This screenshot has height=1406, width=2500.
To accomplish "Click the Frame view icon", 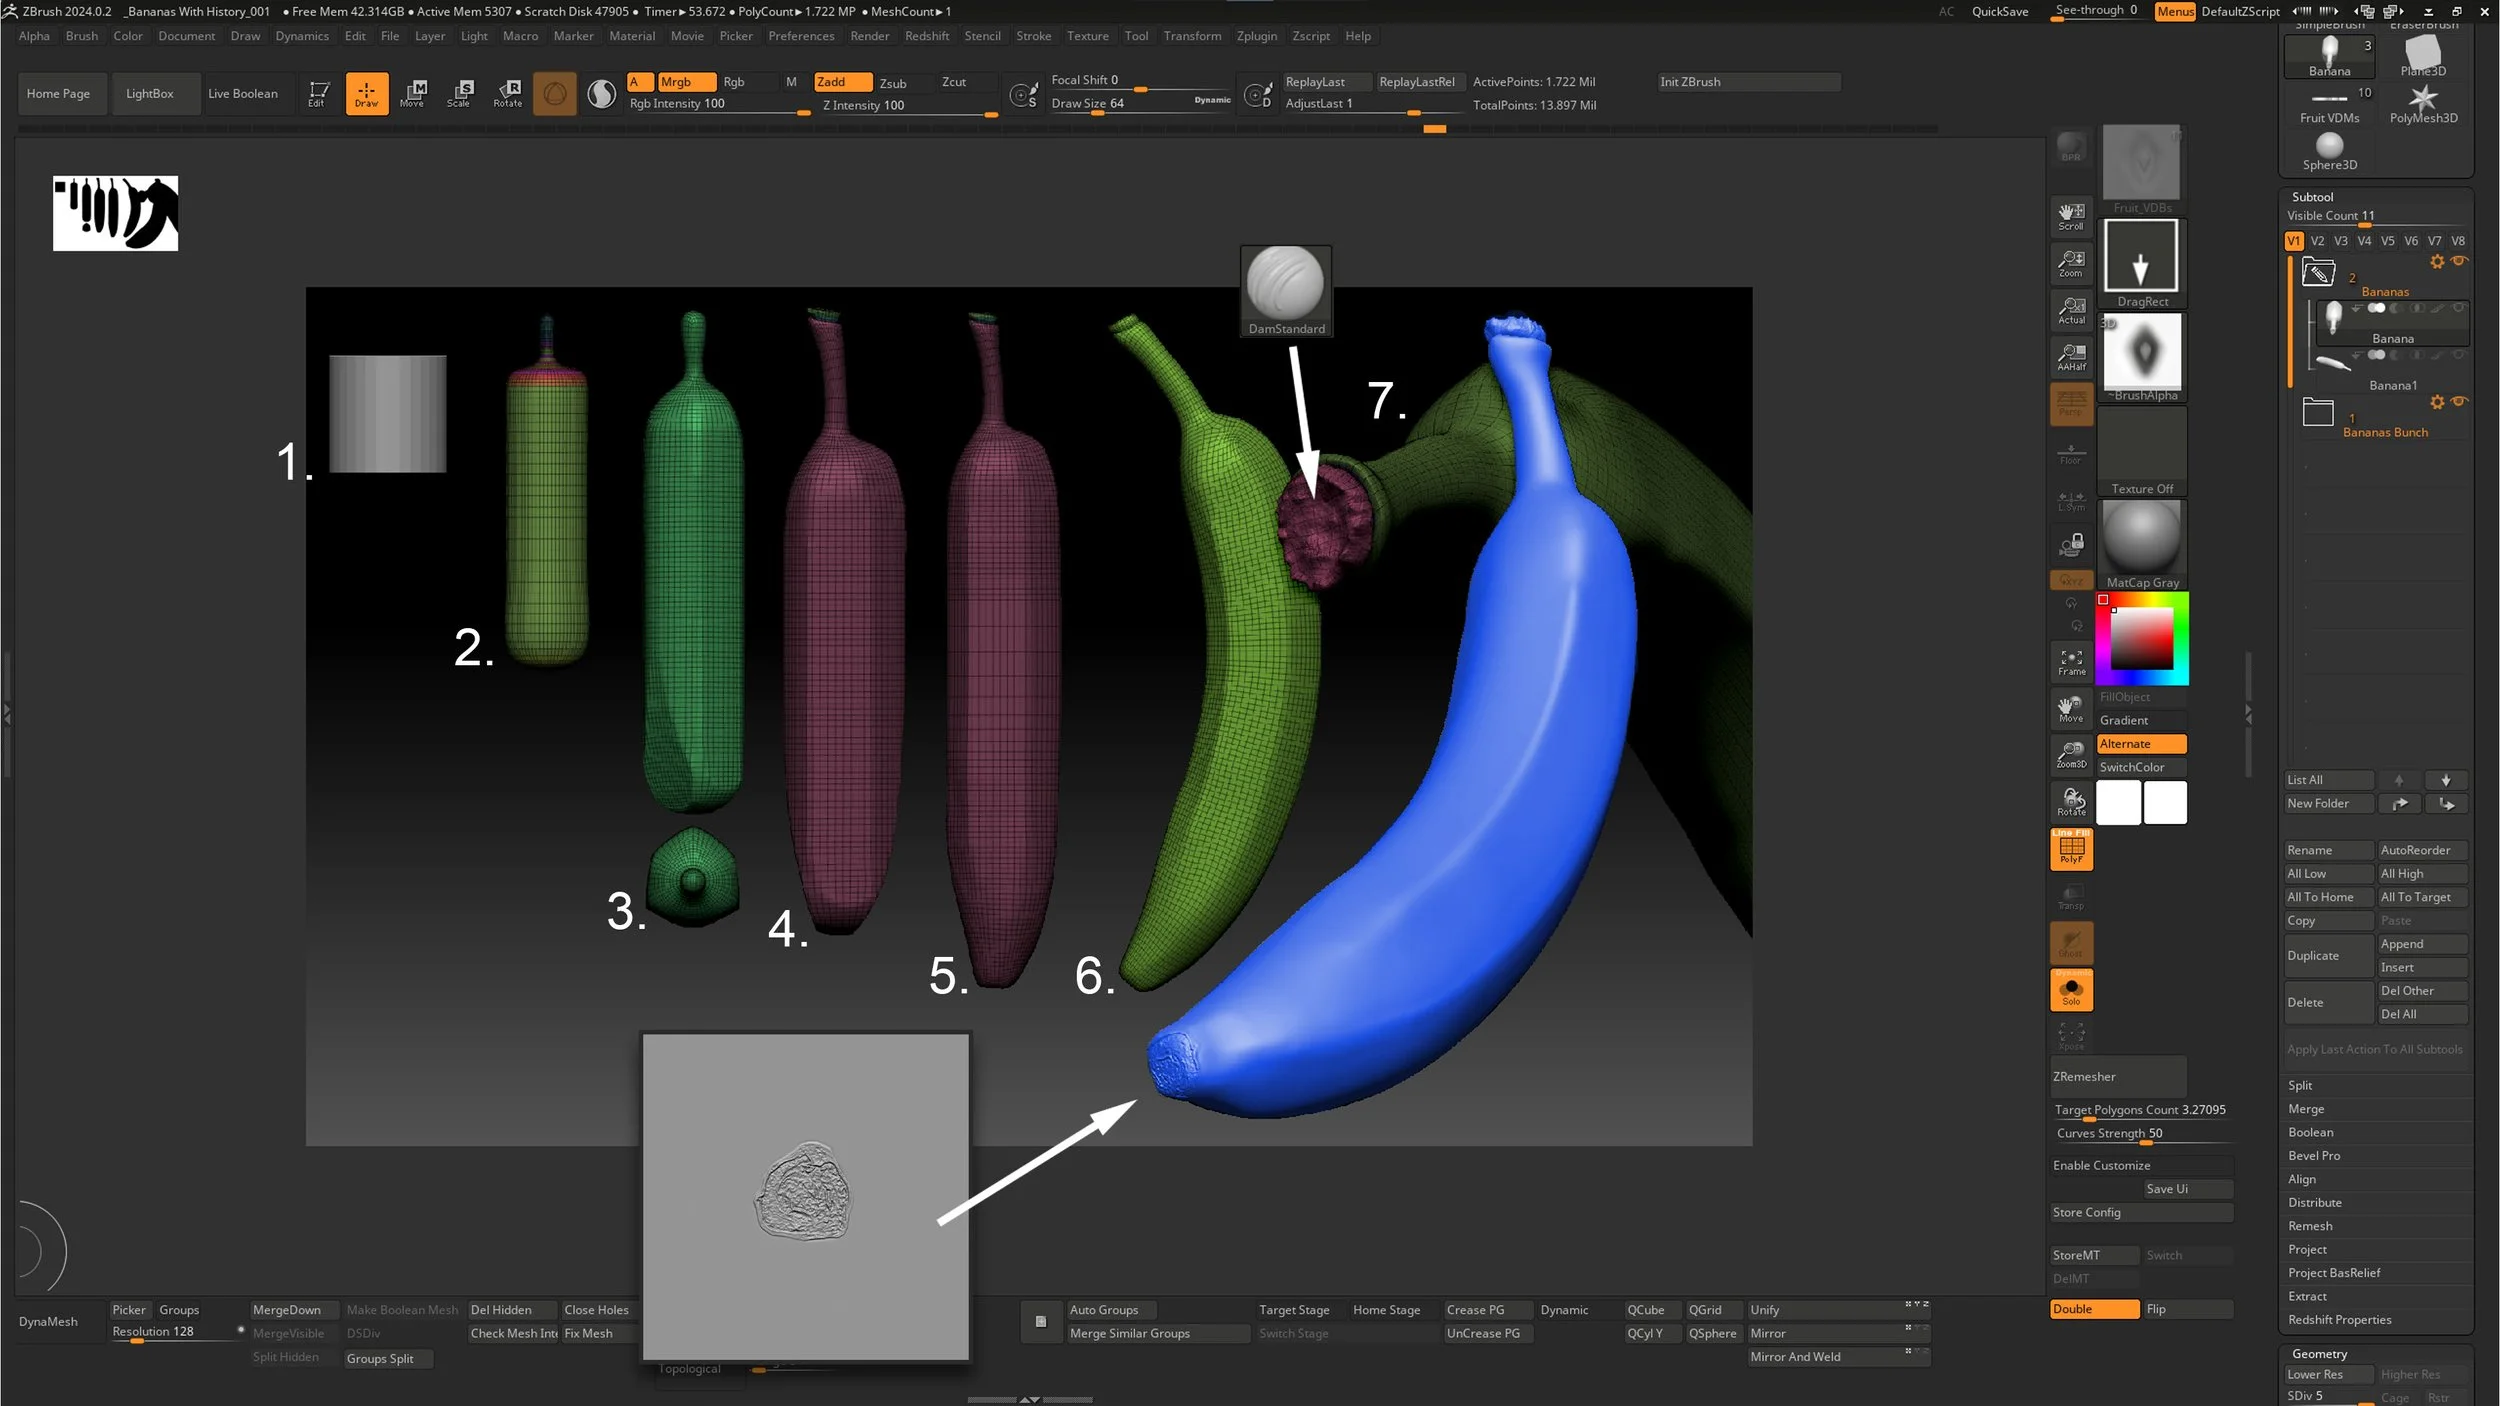I will [2071, 662].
